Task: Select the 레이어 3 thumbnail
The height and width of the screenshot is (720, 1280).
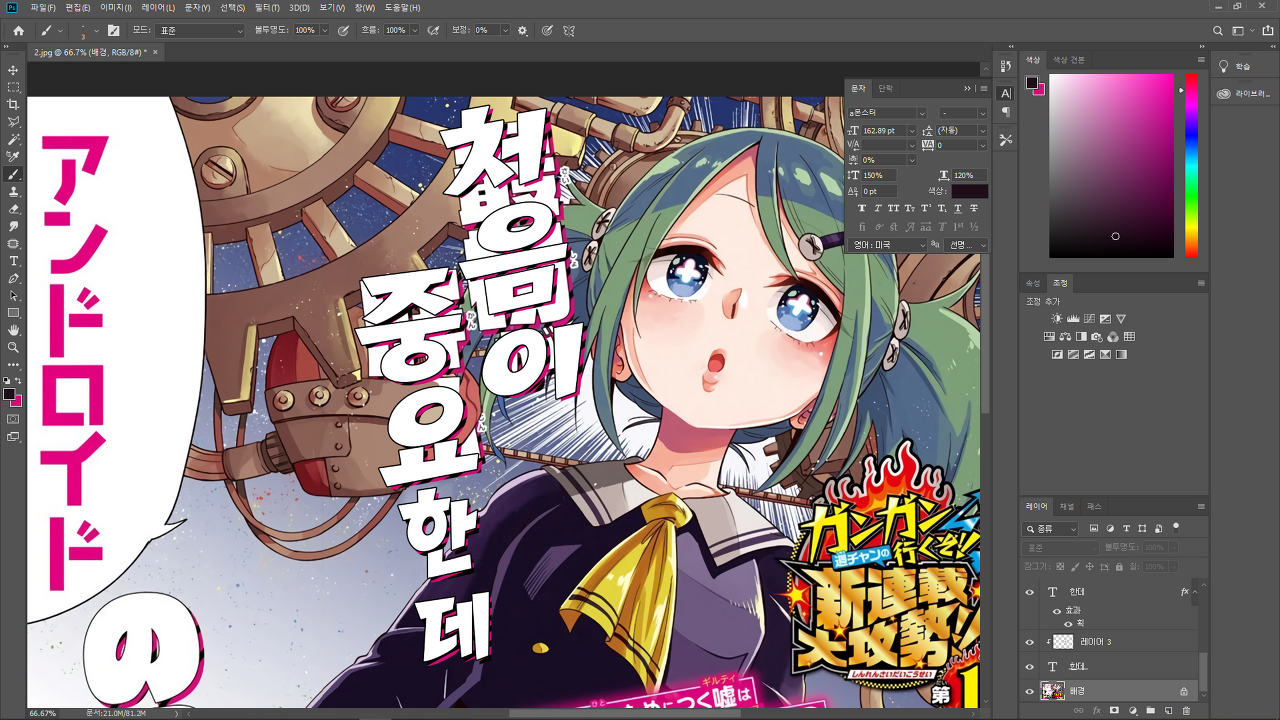Action: pyautogui.click(x=1063, y=642)
